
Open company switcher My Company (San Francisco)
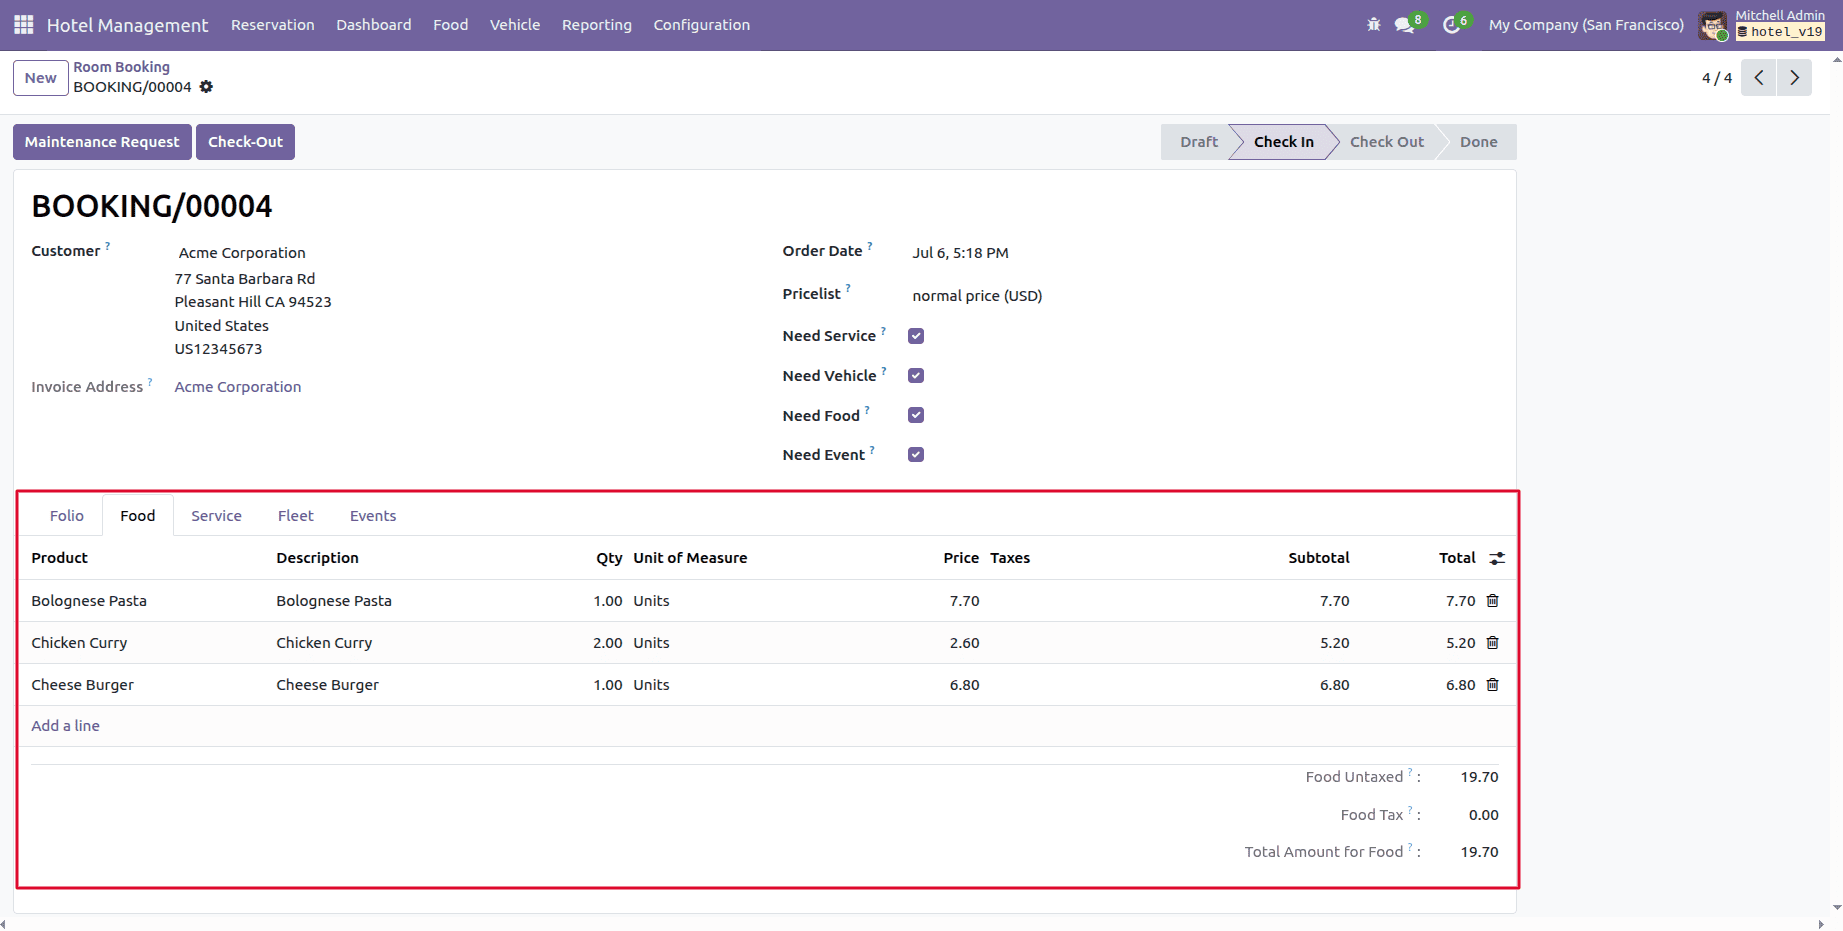point(1586,25)
